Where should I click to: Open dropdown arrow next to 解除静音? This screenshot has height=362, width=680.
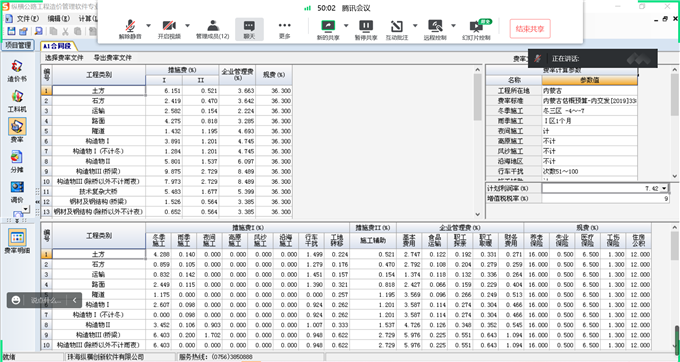click(148, 26)
